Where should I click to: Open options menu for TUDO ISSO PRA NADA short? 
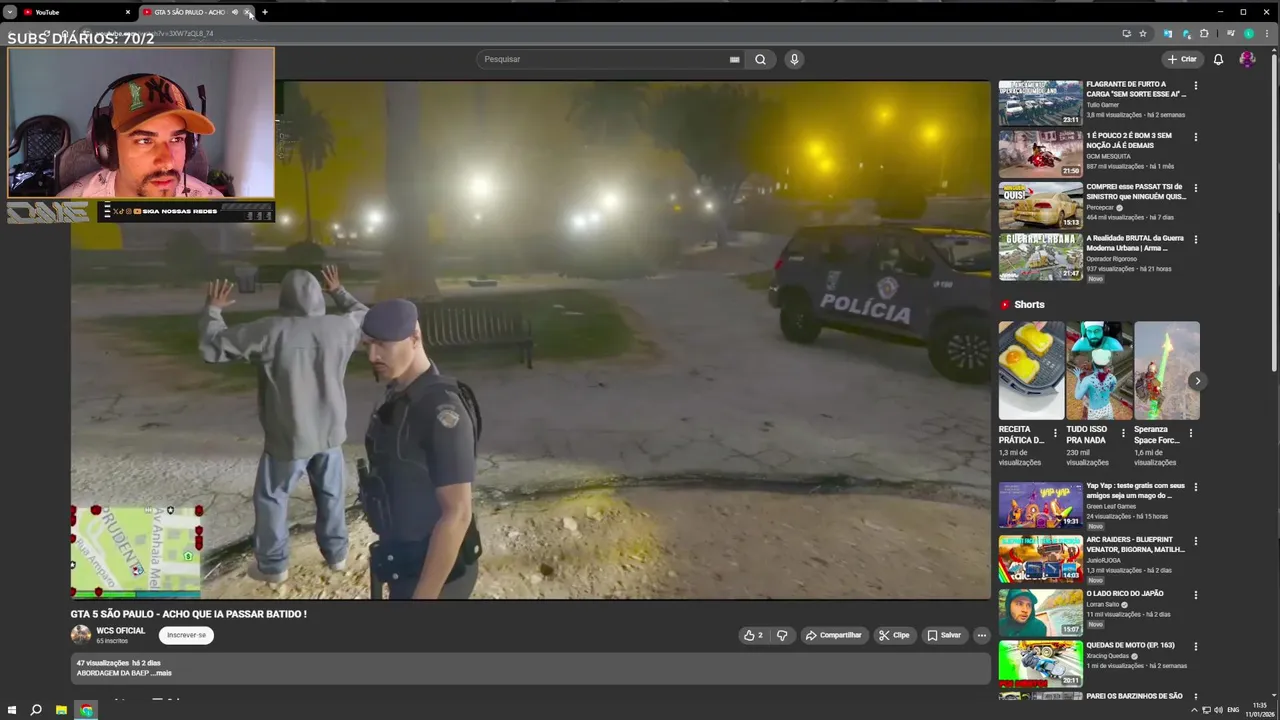coord(1123,434)
